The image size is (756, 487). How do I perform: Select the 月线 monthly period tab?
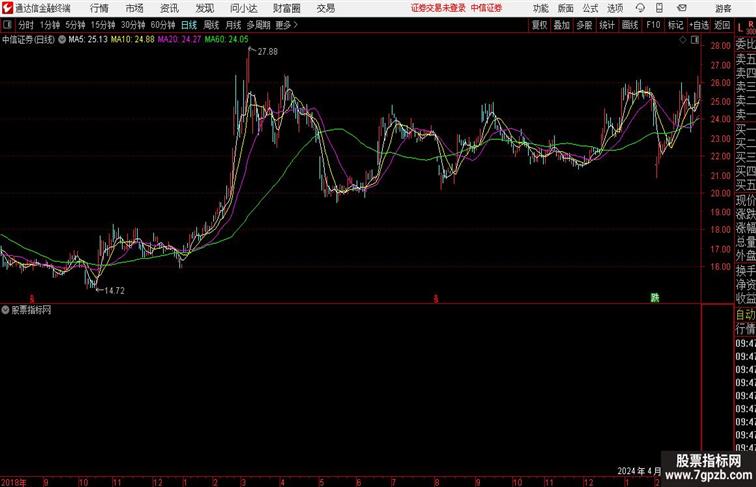coord(233,25)
